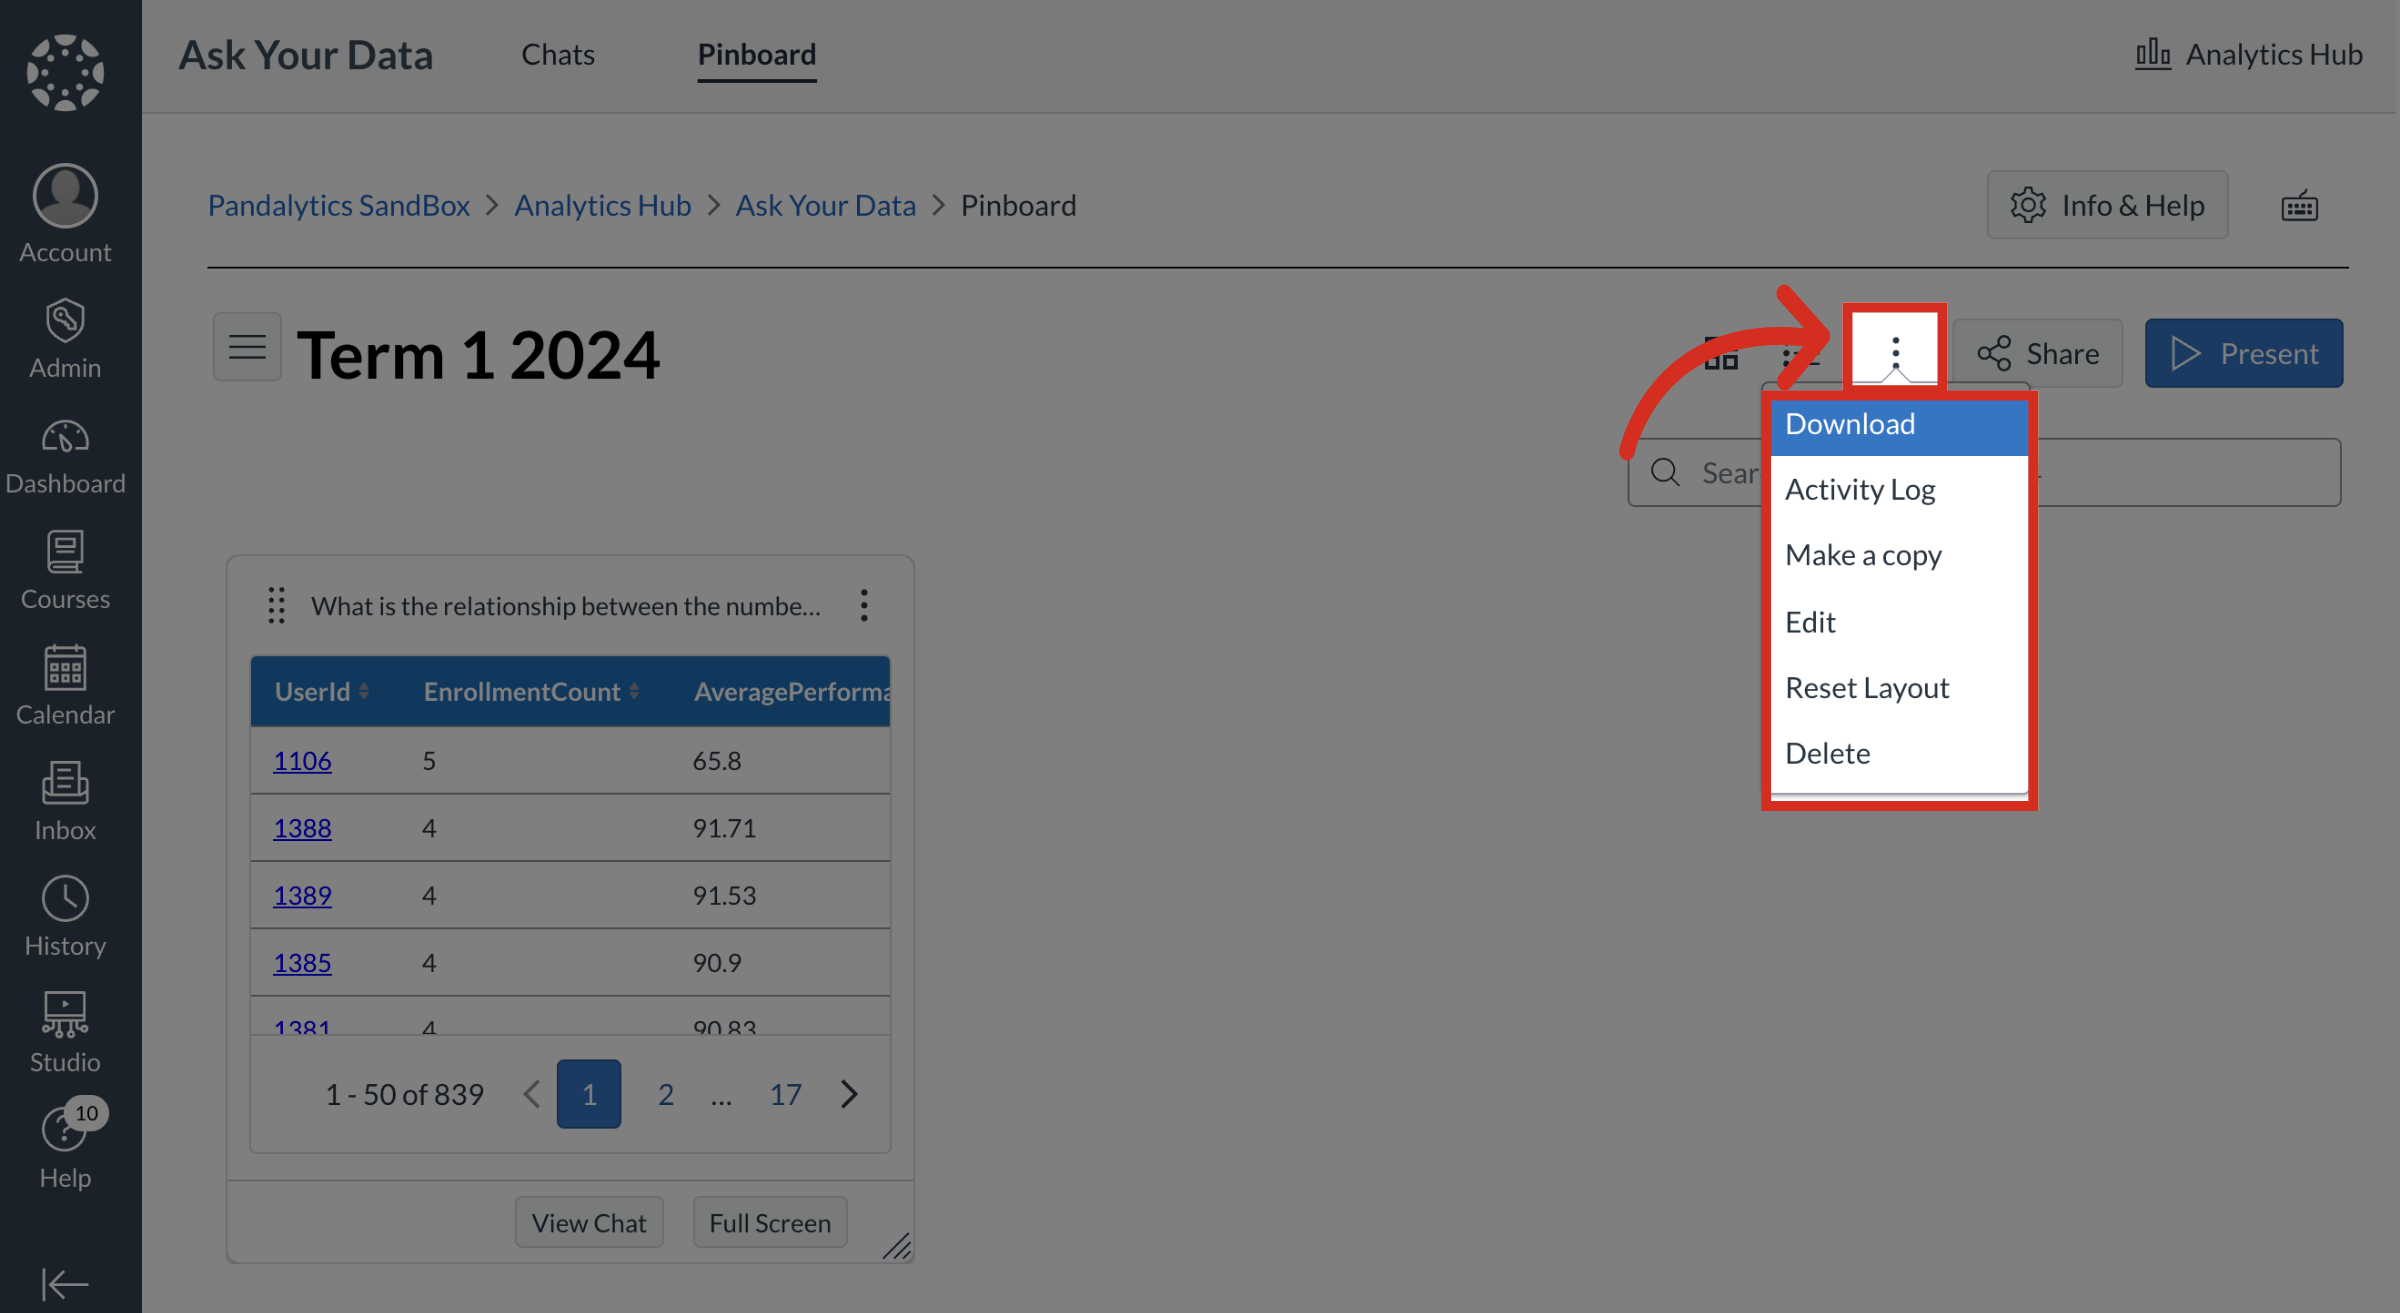Click the Analytics Hub bar chart icon
Viewport: 2400px width, 1313px height.
2153,54
